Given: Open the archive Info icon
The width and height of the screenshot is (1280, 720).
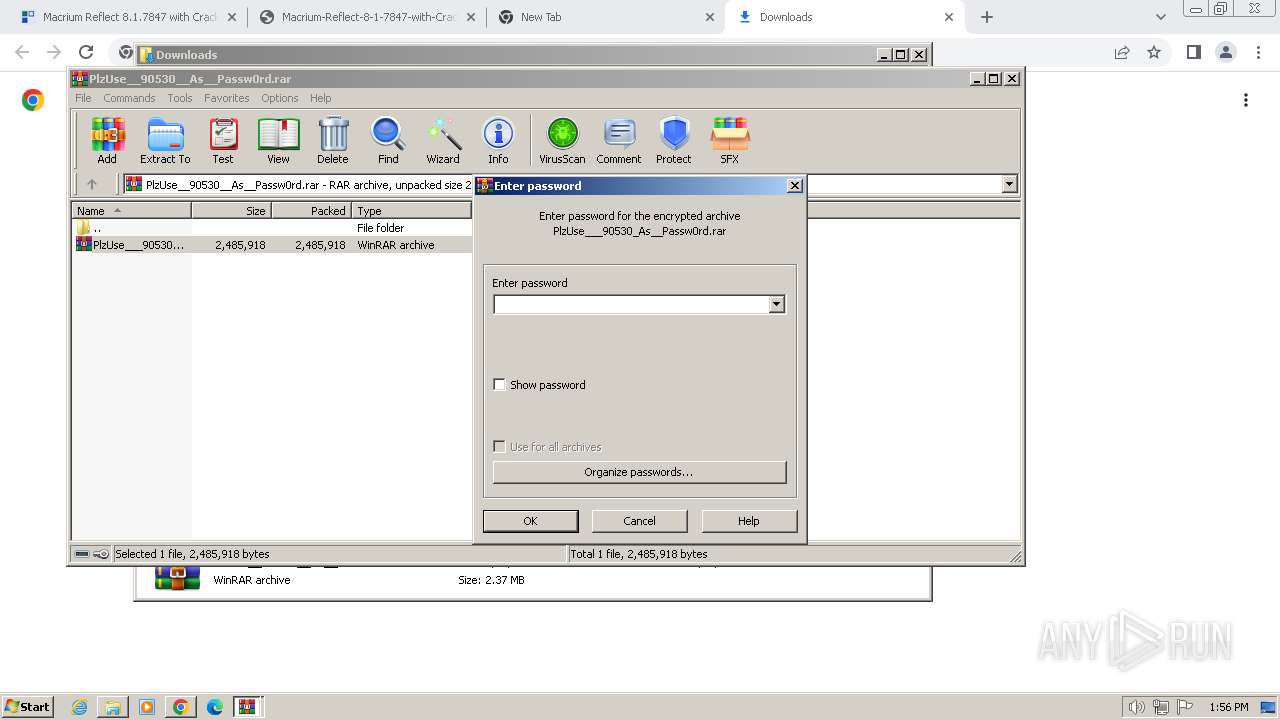Looking at the screenshot, I should click(498, 140).
